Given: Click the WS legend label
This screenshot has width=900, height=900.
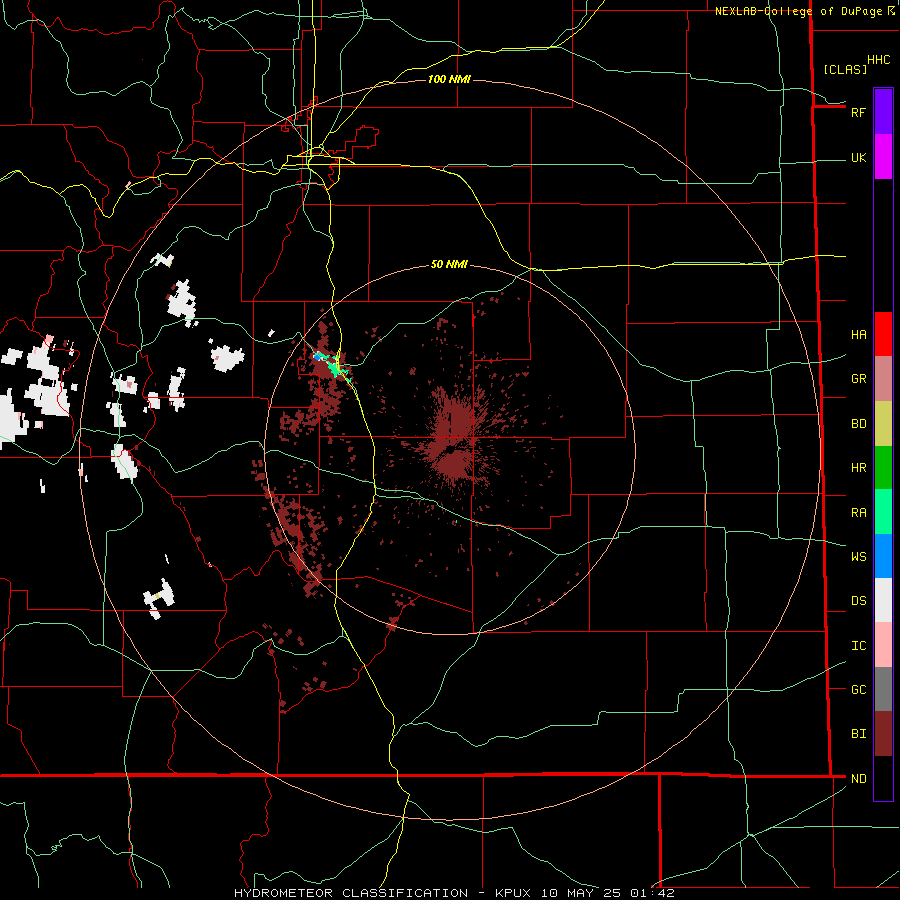Looking at the screenshot, I should click(858, 557).
